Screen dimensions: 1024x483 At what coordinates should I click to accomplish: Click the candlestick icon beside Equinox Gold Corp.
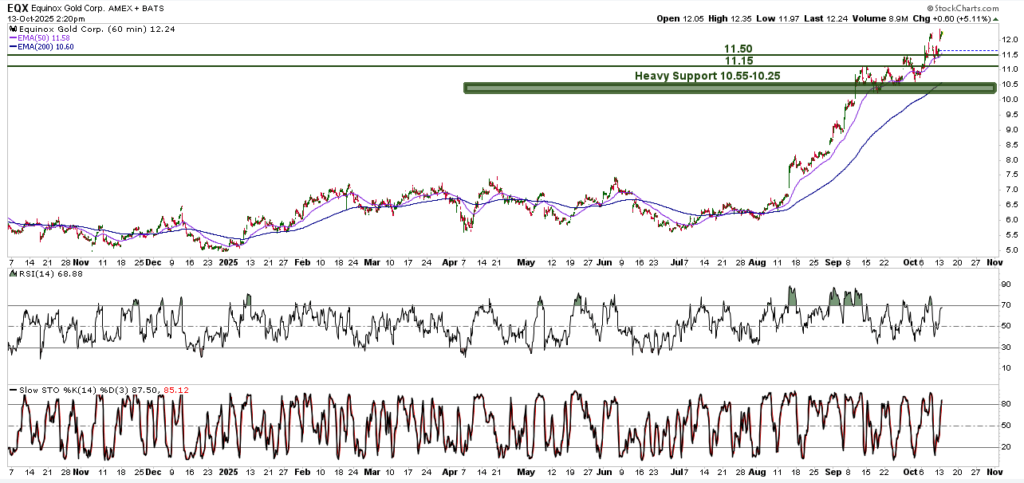click(x=10, y=29)
